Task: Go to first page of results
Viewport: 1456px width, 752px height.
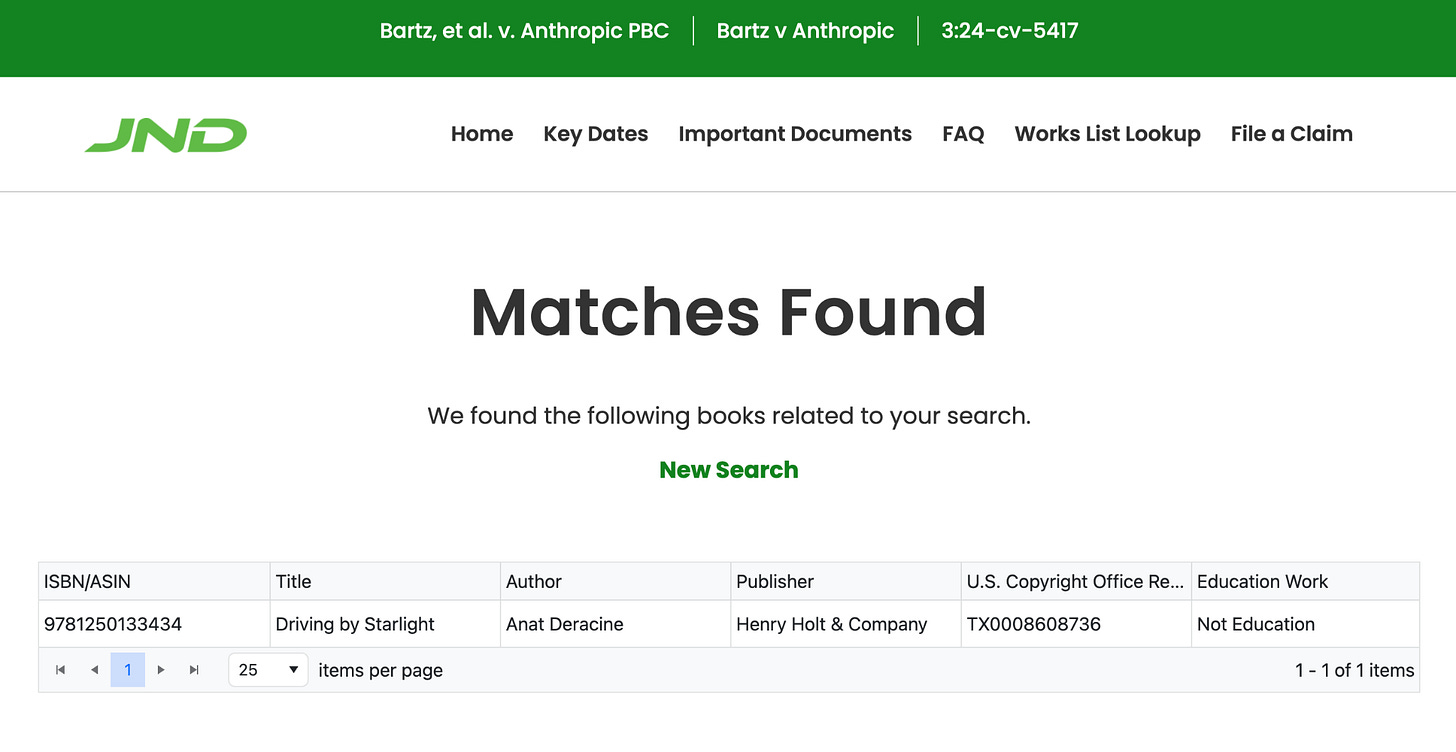Action: click(60, 670)
